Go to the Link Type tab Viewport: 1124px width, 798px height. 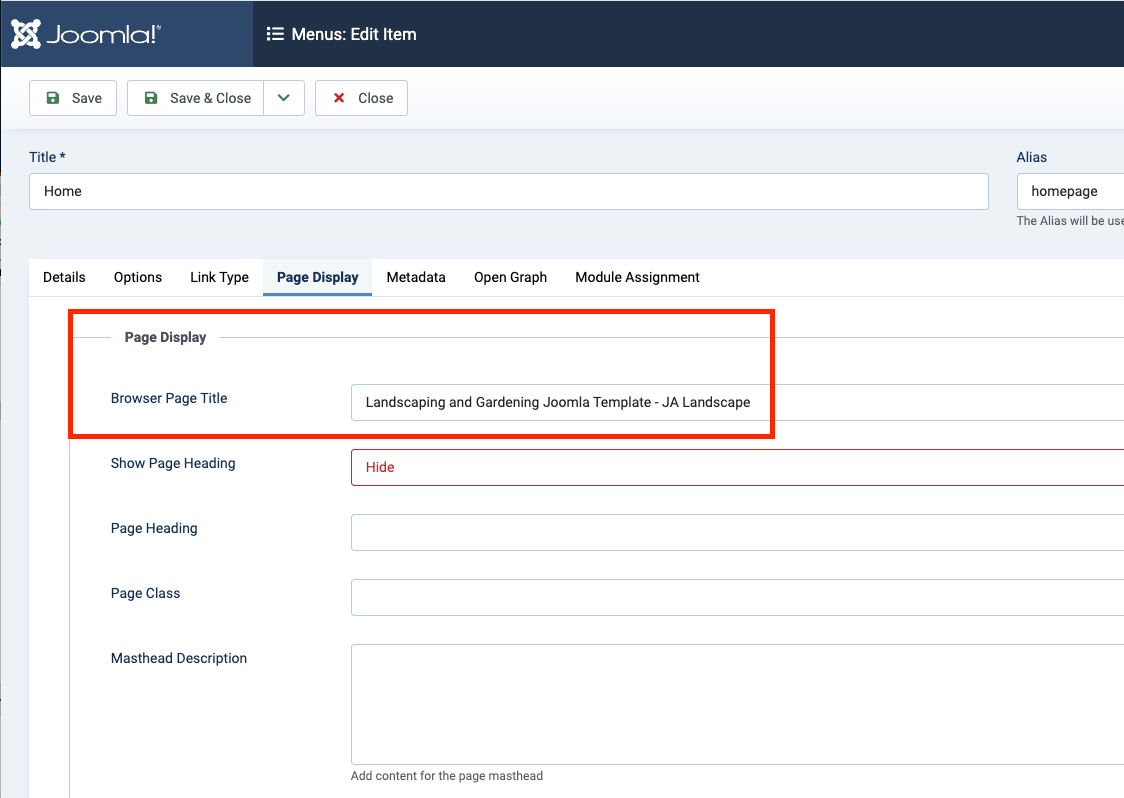coord(219,277)
